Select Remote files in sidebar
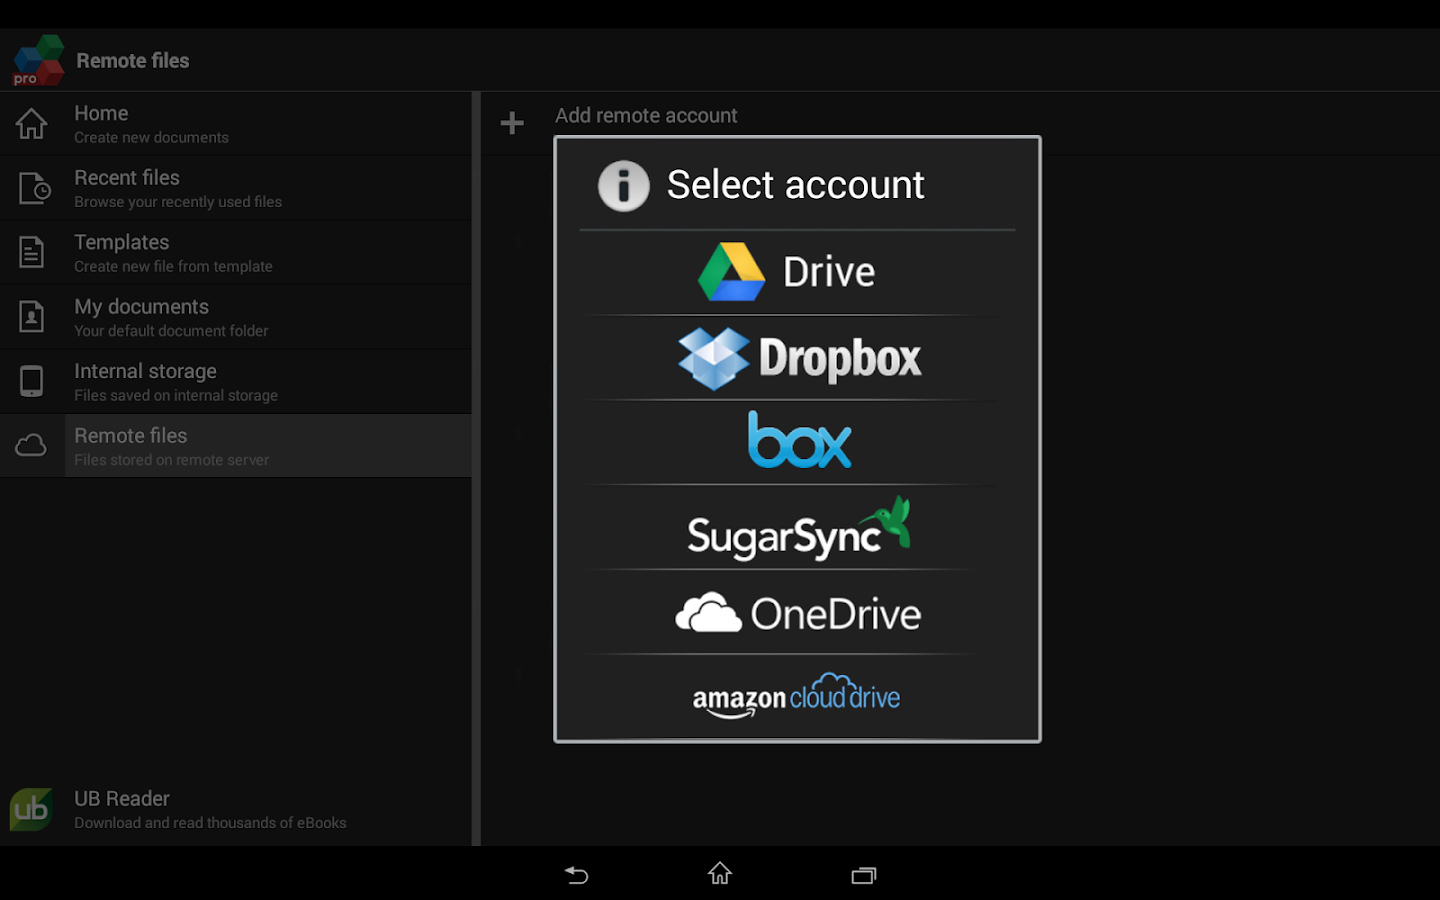Screen dimensions: 1440x900 point(236,446)
